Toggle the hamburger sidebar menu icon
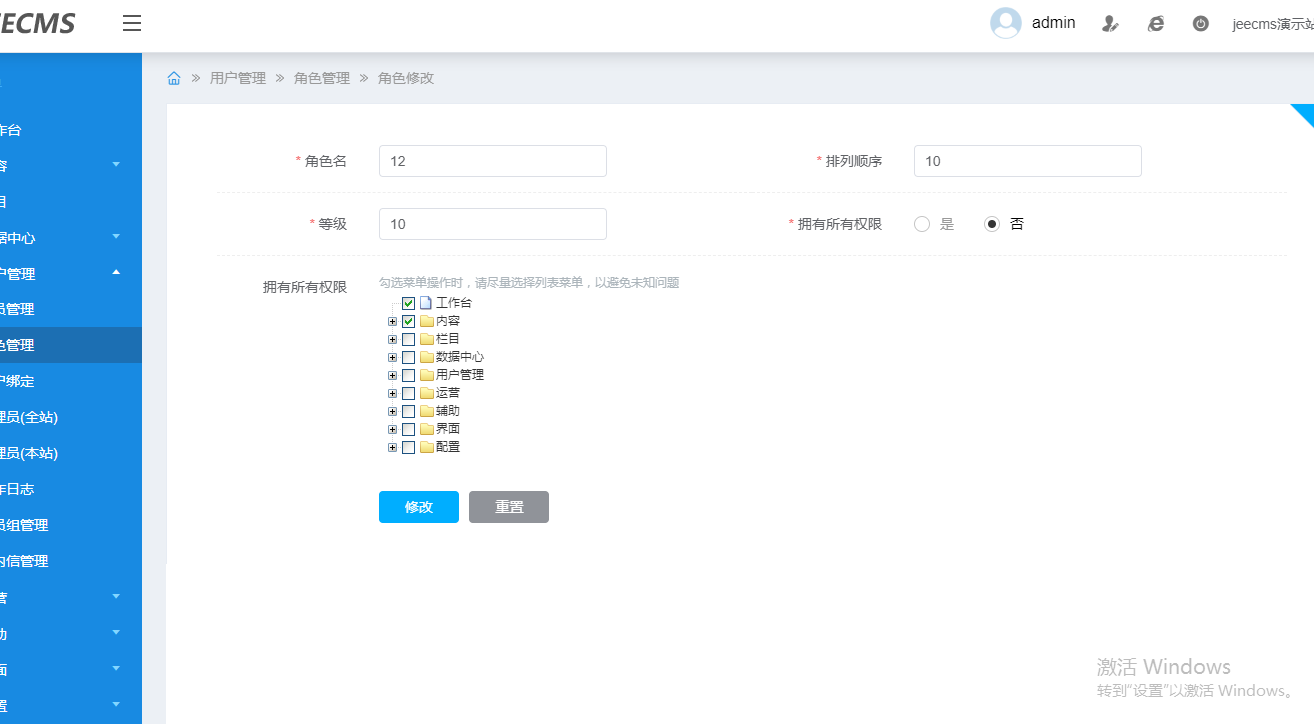 pos(132,23)
